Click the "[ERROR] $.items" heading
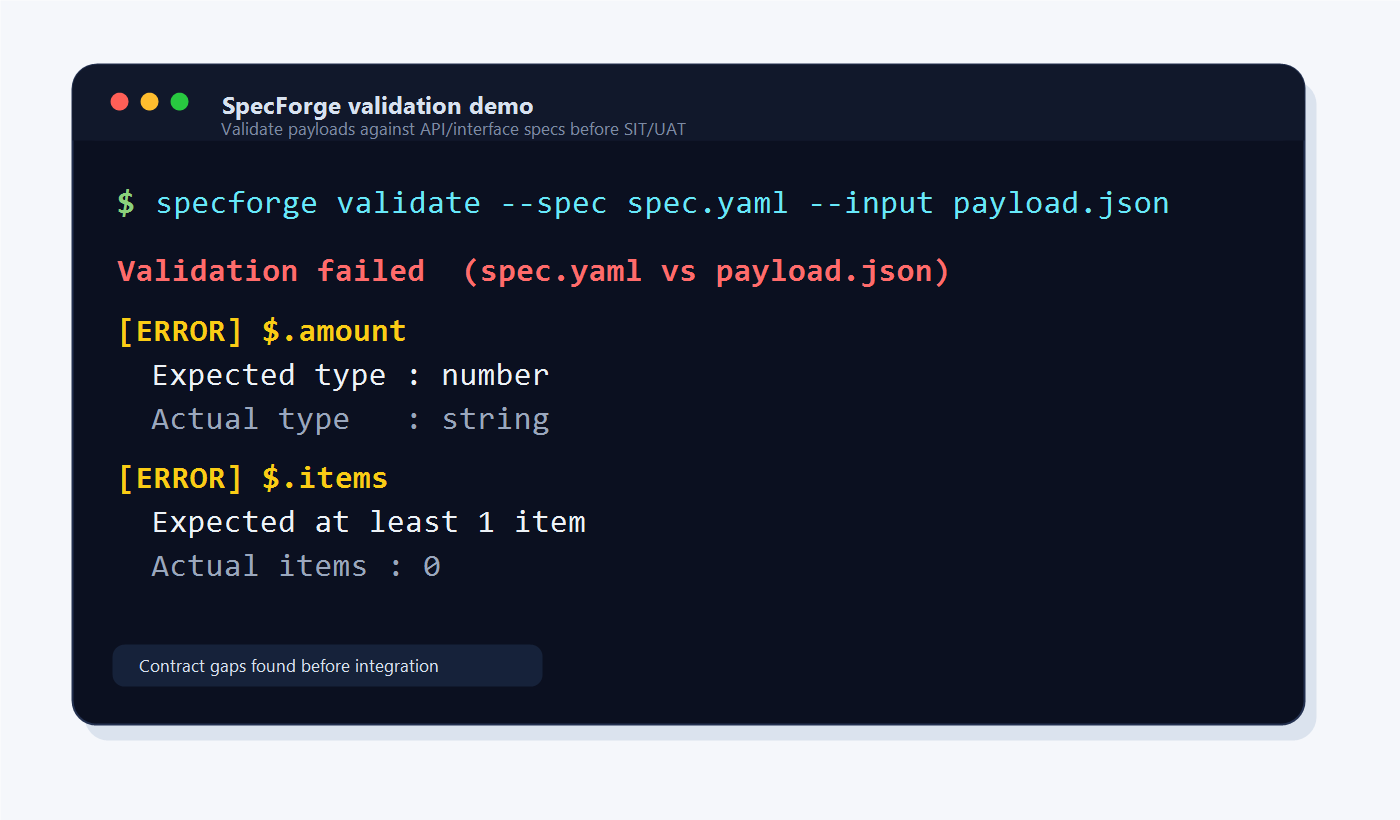The width and height of the screenshot is (1400, 820). [x=252, y=478]
